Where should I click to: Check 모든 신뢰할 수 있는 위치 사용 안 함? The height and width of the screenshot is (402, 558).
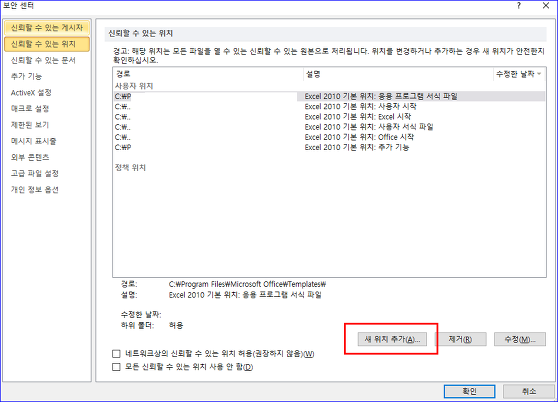click(116, 367)
